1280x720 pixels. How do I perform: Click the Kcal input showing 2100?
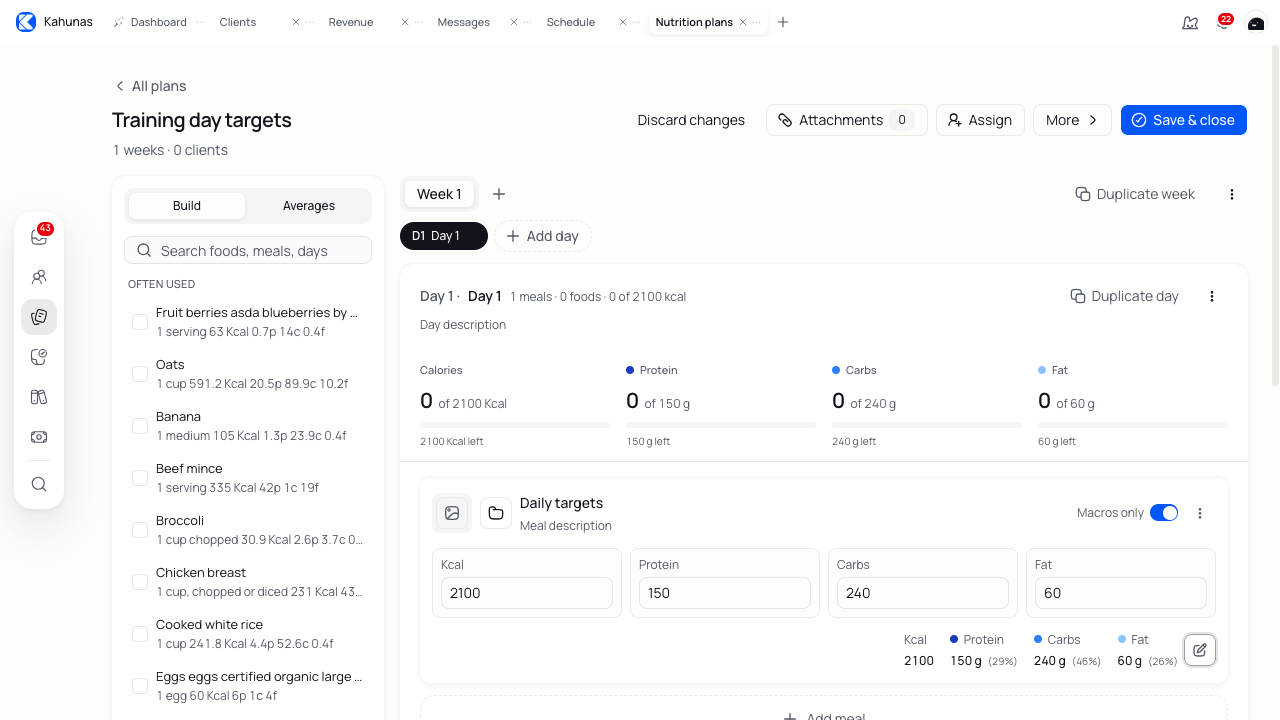pos(527,593)
